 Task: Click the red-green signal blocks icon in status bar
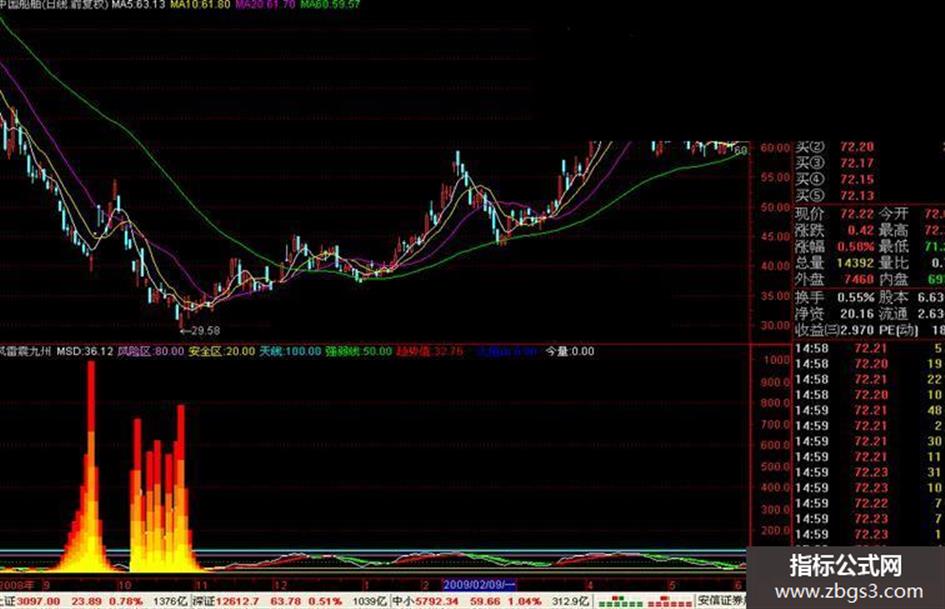click(644, 601)
